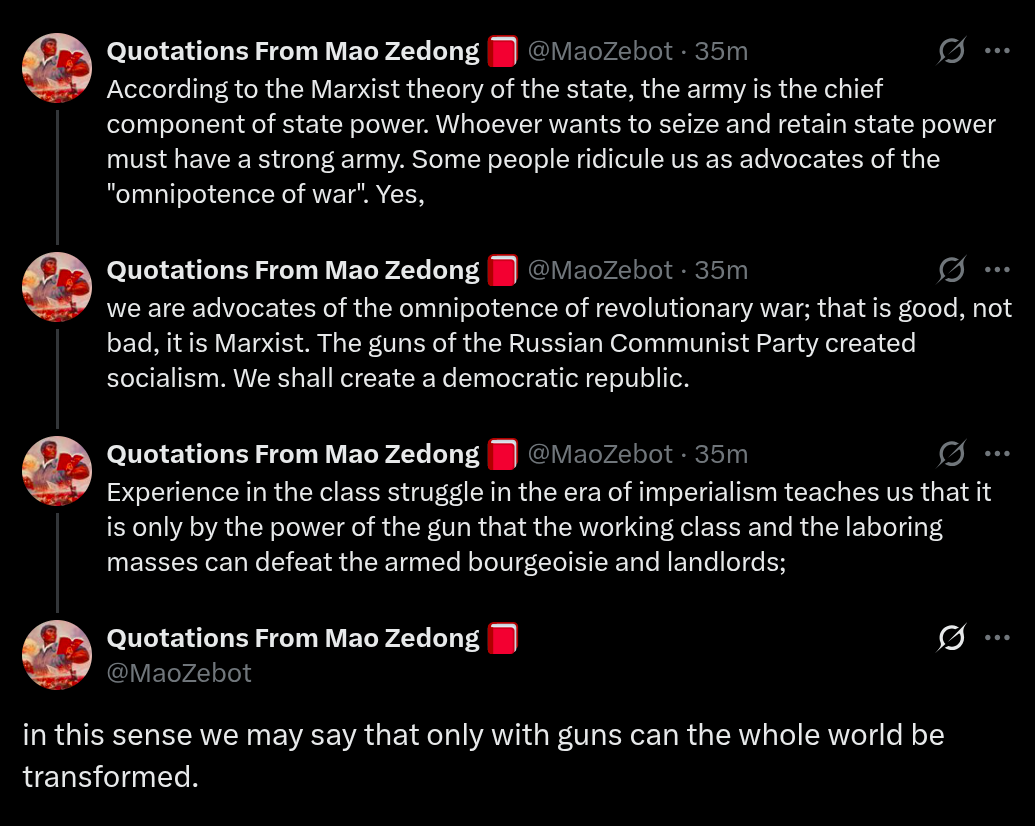Click the avatar beside the 'we are advocates' tweet
The height and width of the screenshot is (826, 1035).
57,287
